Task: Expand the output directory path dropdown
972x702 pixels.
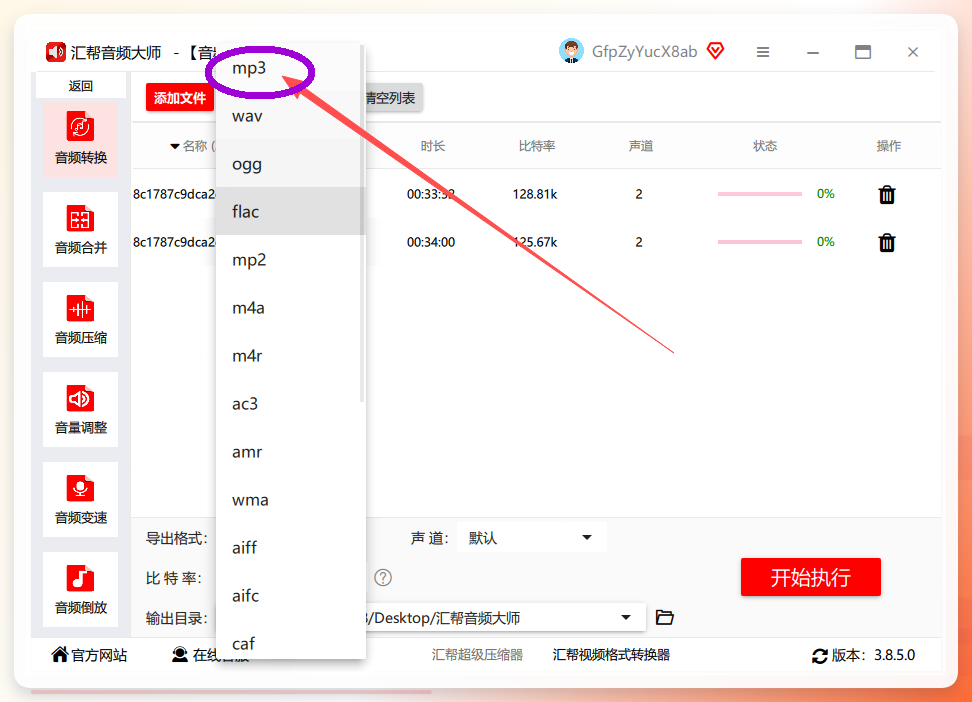Action: 625,618
